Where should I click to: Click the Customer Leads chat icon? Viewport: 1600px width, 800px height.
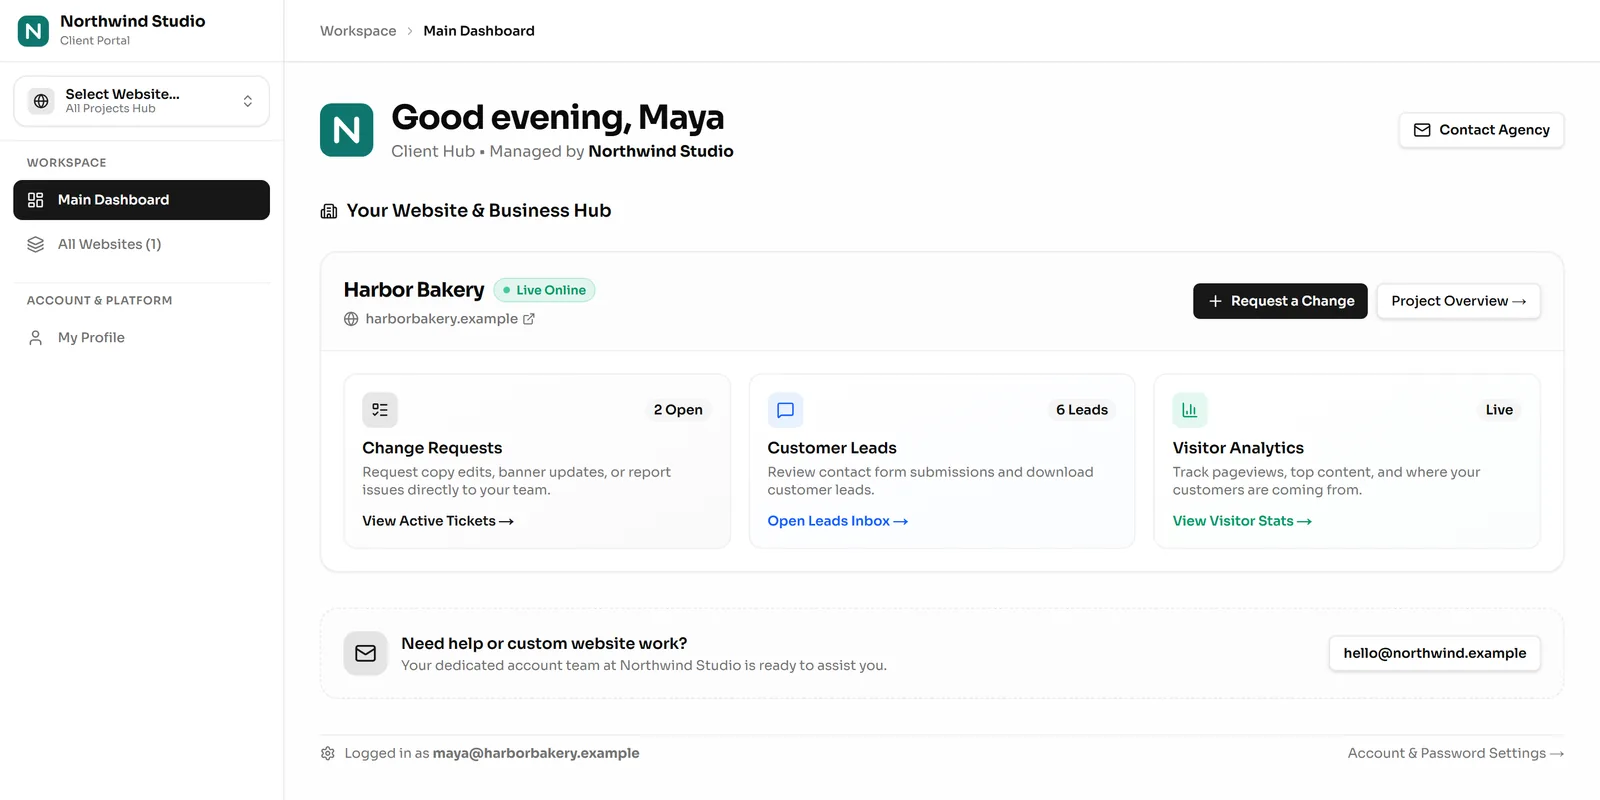pyautogui.click(x=785, y=410)
